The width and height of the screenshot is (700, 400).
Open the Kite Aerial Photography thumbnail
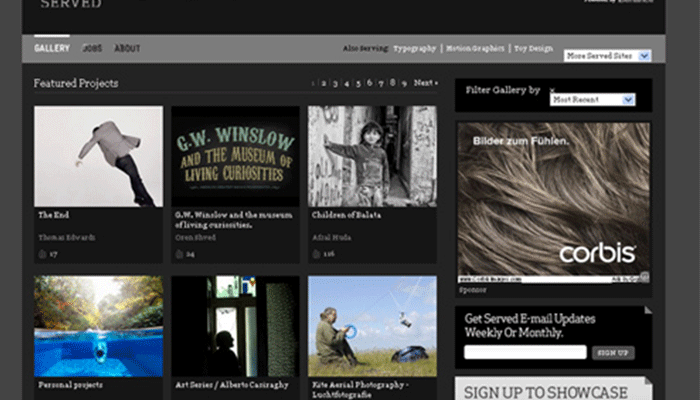tap(372, 326)
